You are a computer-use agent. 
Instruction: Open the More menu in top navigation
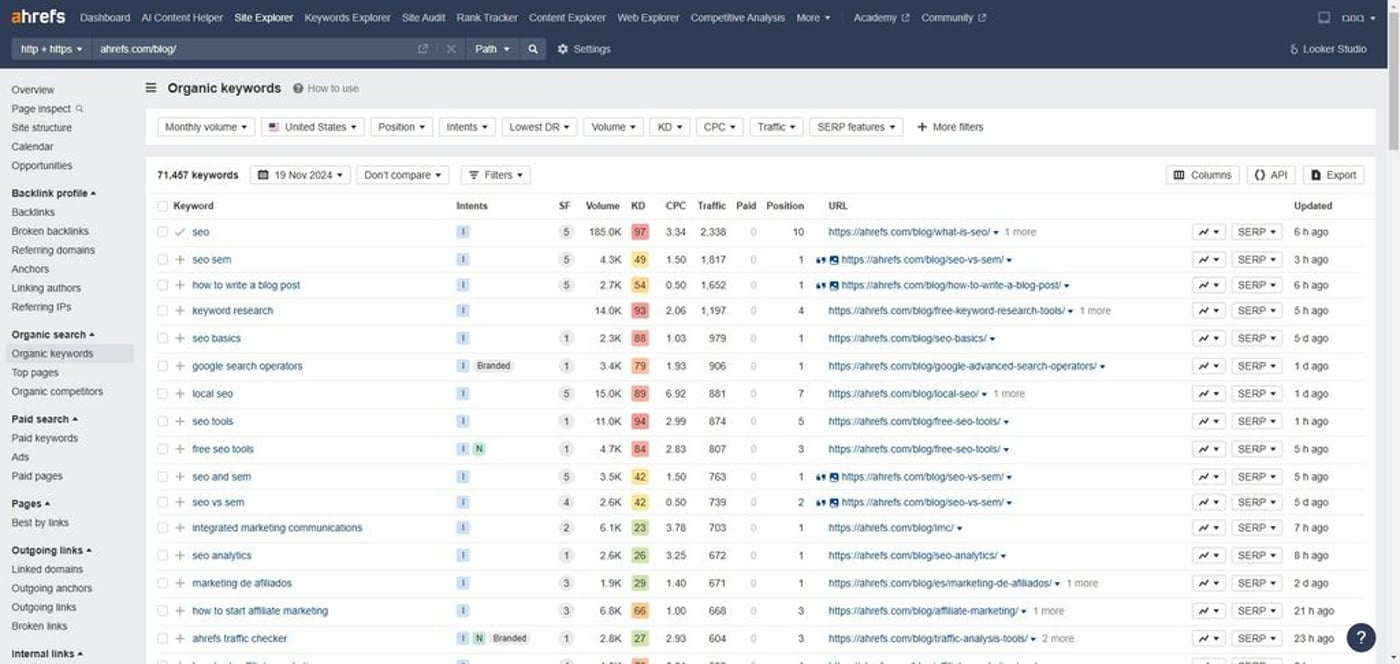[813, 17]
